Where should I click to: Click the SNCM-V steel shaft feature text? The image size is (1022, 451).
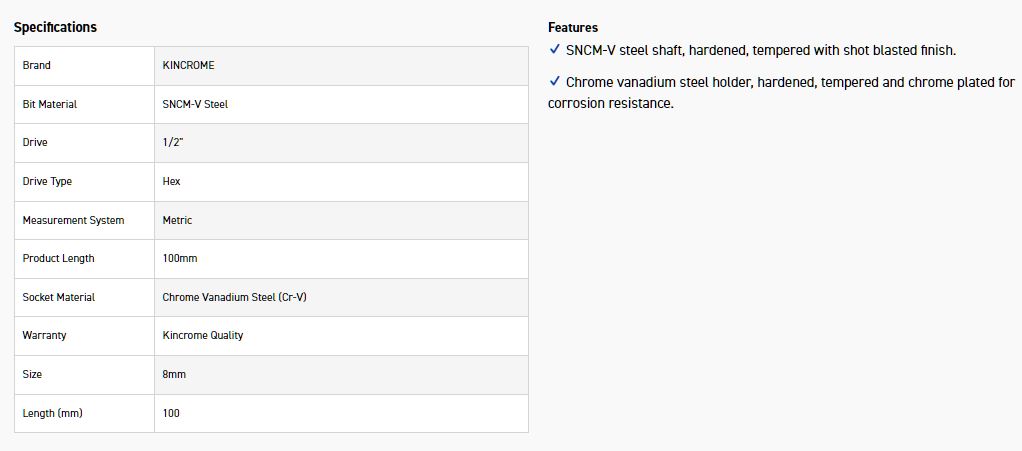[761, 50]
